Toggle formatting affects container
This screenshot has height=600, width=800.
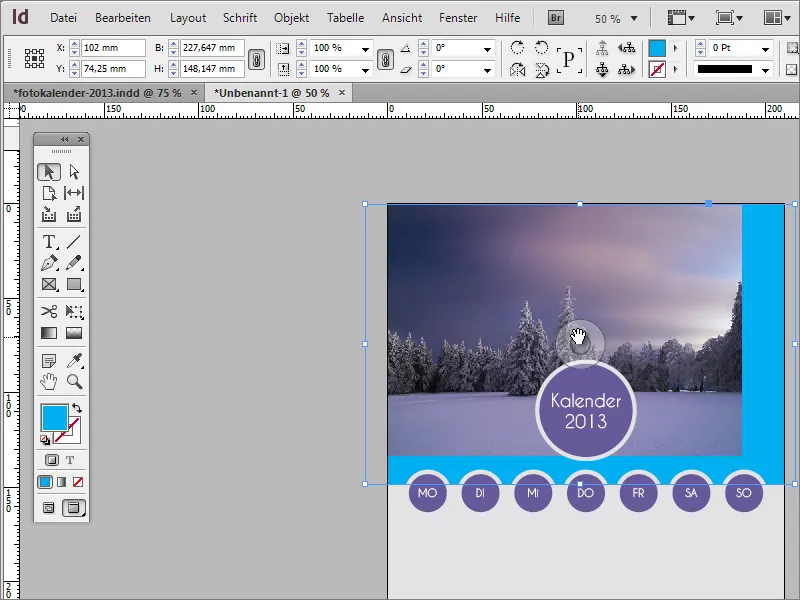[52, 460]
